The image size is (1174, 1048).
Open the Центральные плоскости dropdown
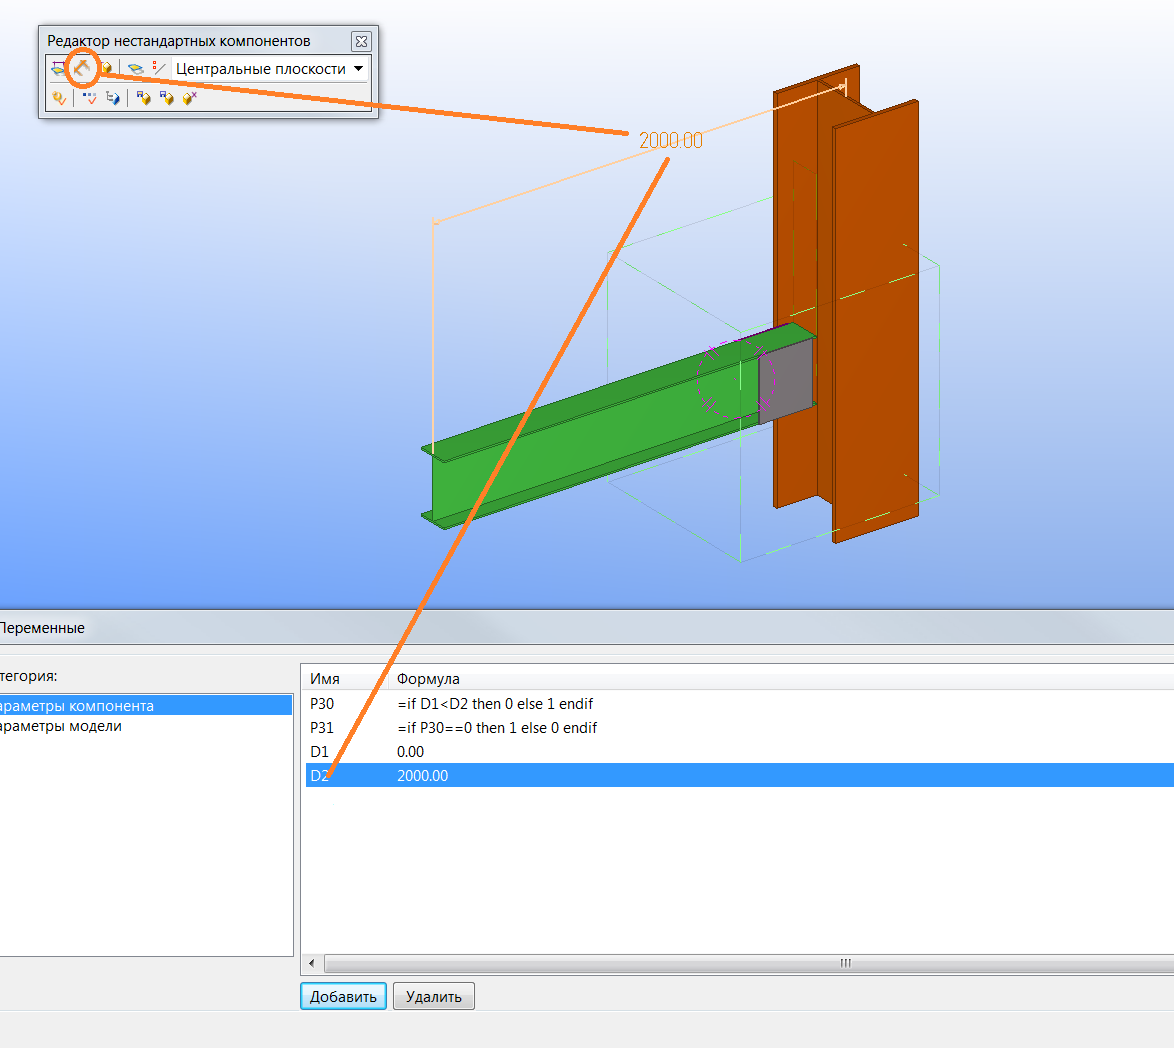[358, 69]
